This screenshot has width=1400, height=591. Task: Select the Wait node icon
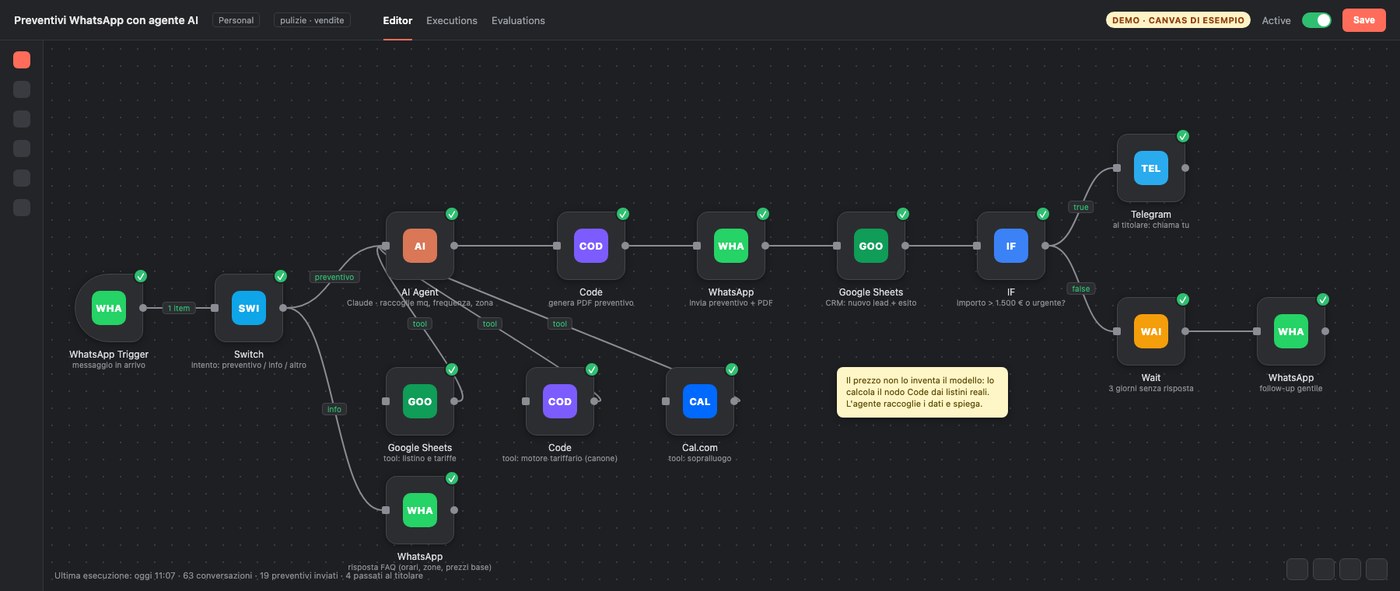point(1151,331)
